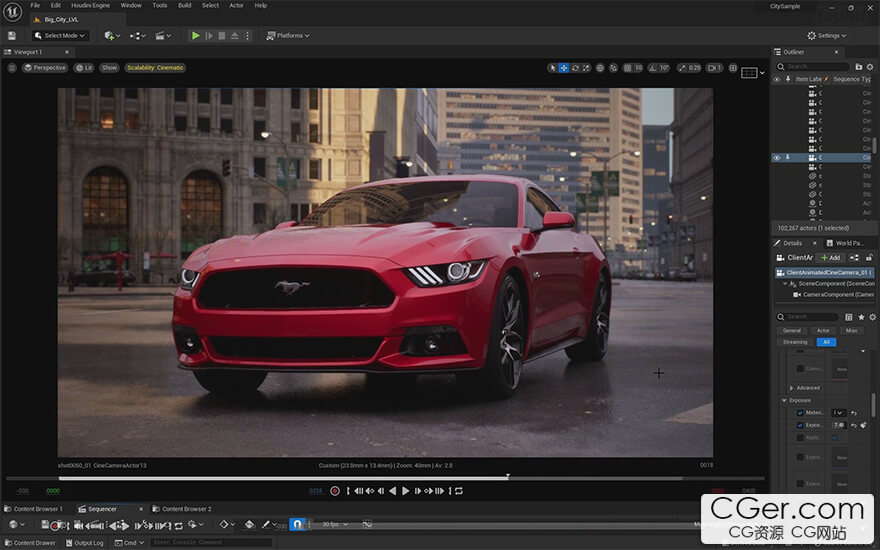Open the cinematics clapperboard dropdown
Screen dimensions: 880x550
tap(163, 35)
